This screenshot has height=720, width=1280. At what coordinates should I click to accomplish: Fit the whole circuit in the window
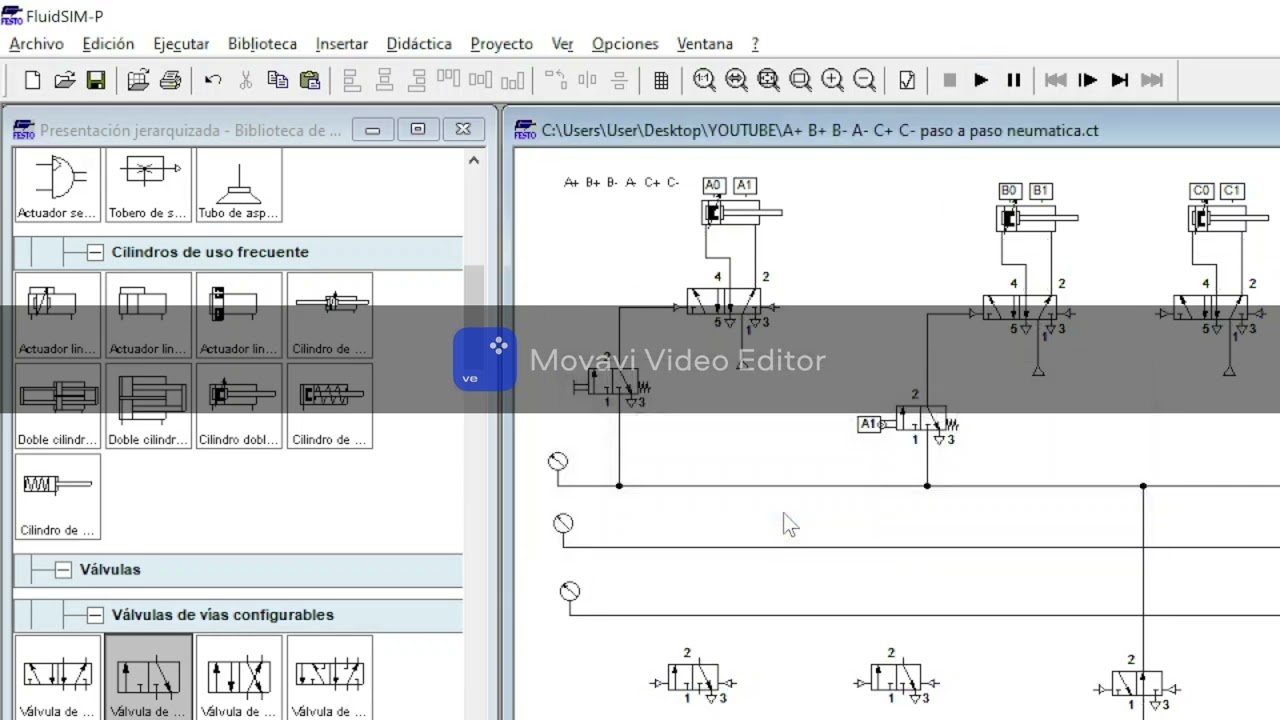[768, 80]
